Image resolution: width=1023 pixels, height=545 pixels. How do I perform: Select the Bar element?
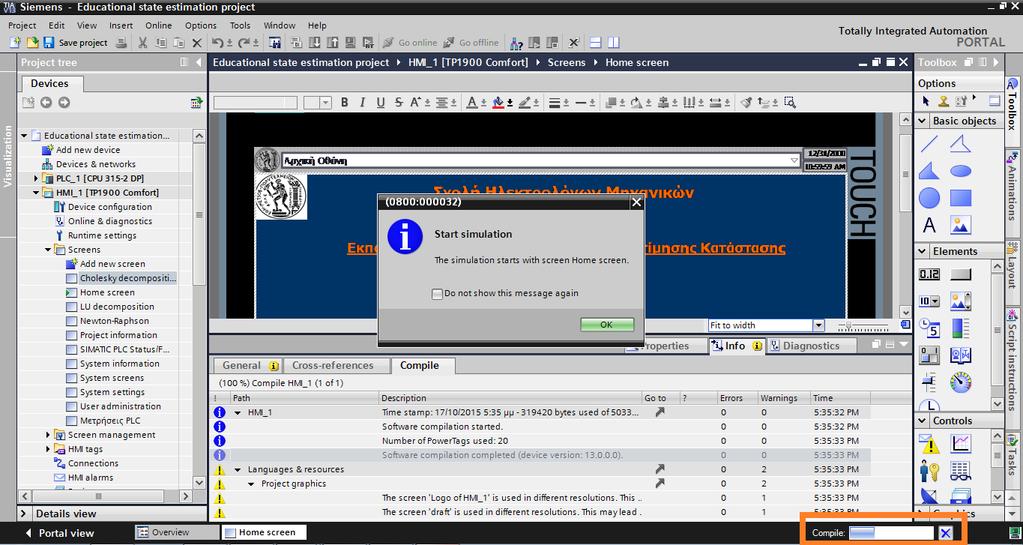pos(960,328)
